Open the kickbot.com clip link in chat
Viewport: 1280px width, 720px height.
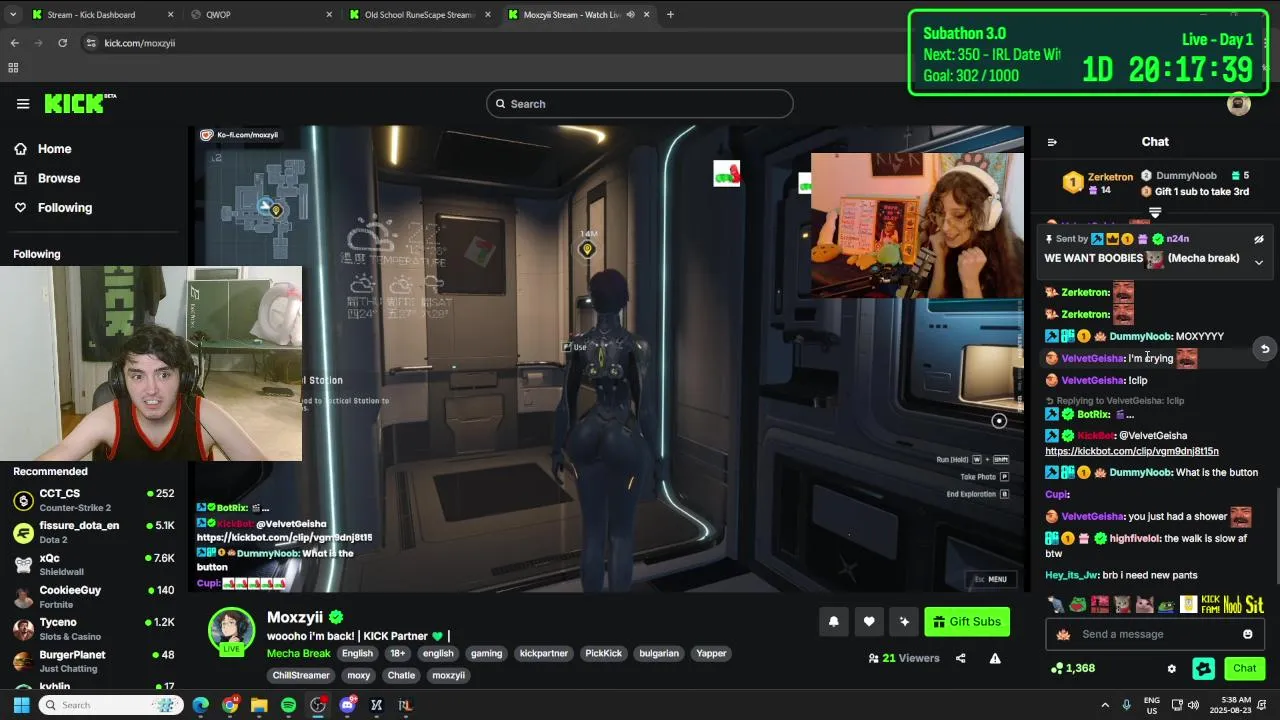click(1132, 451)
